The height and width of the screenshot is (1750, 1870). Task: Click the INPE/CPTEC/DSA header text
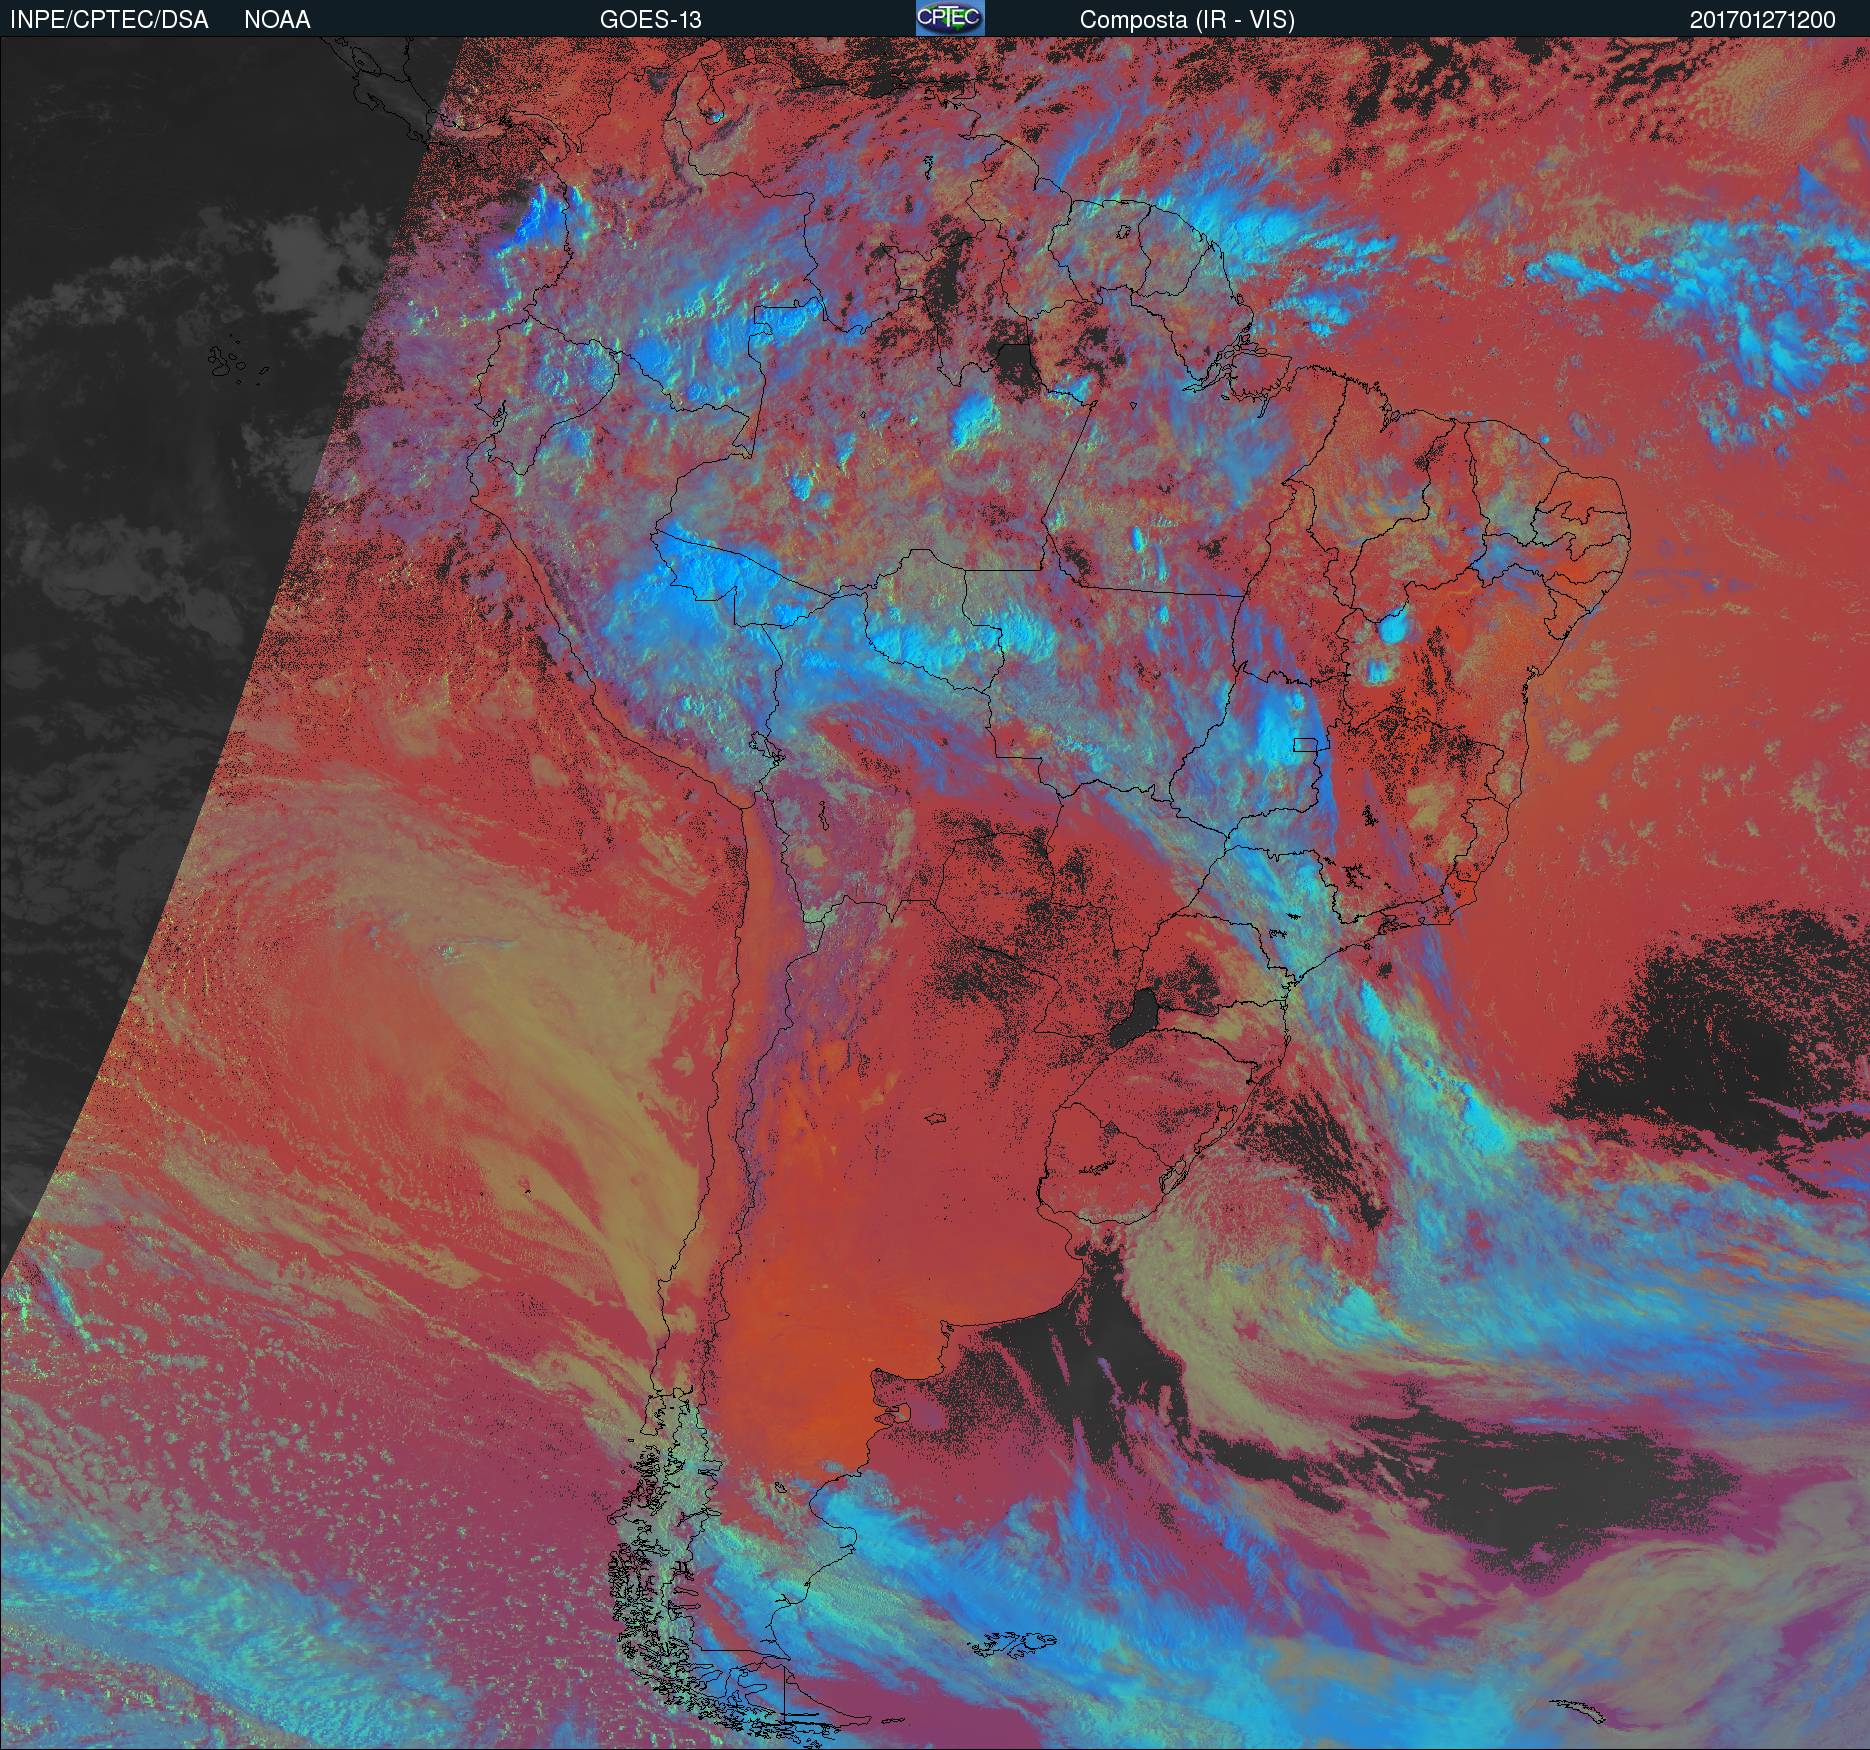point(109,20)
